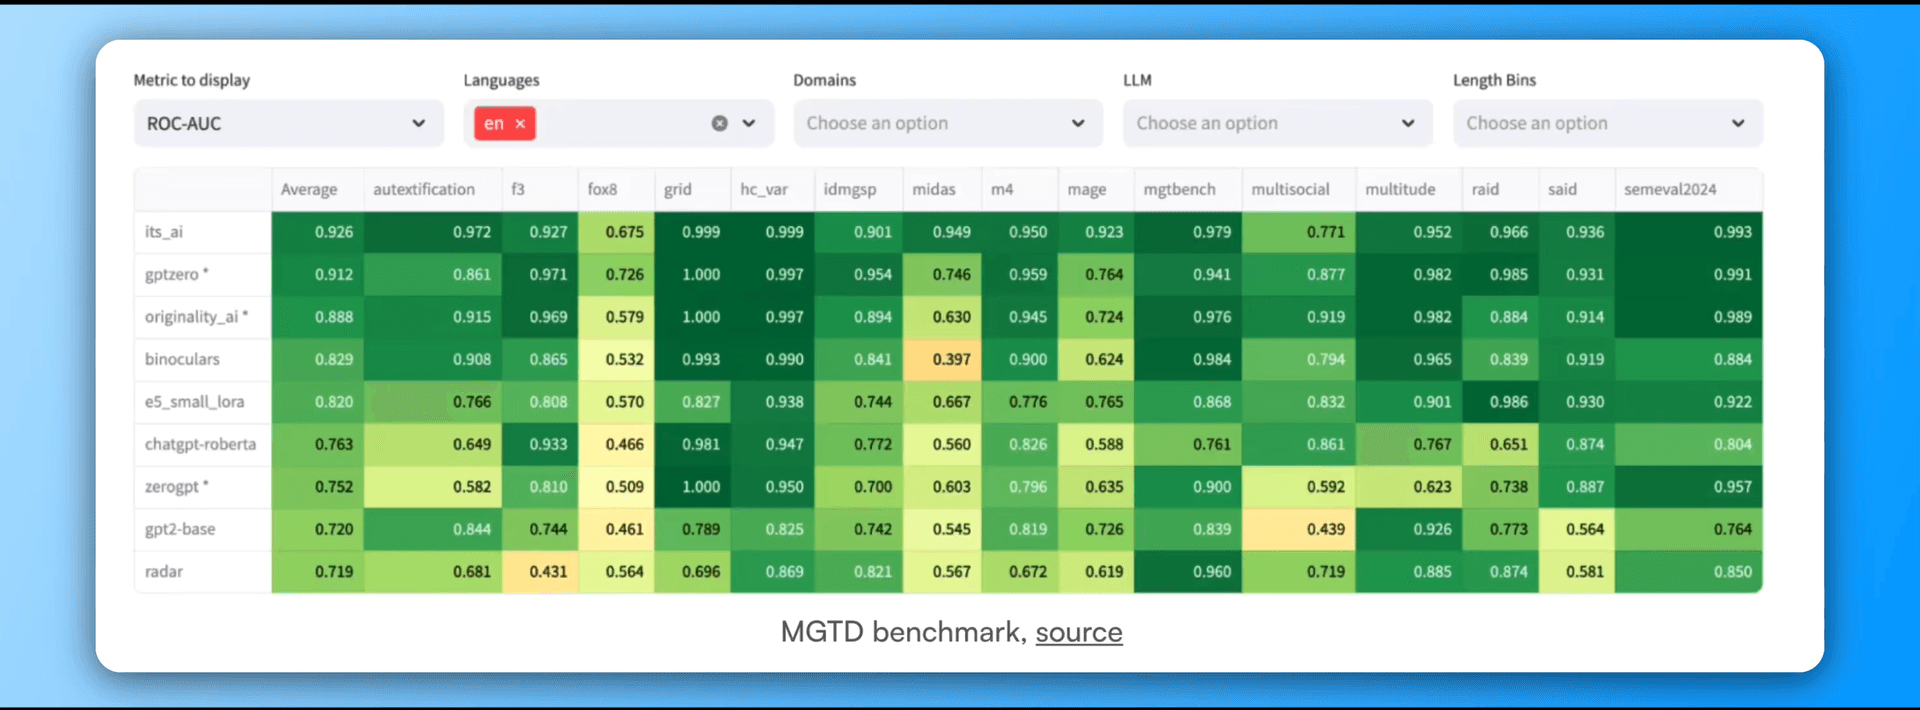Select the binoculars row label
Screen dimensions: 1920x710
(203, 359)
